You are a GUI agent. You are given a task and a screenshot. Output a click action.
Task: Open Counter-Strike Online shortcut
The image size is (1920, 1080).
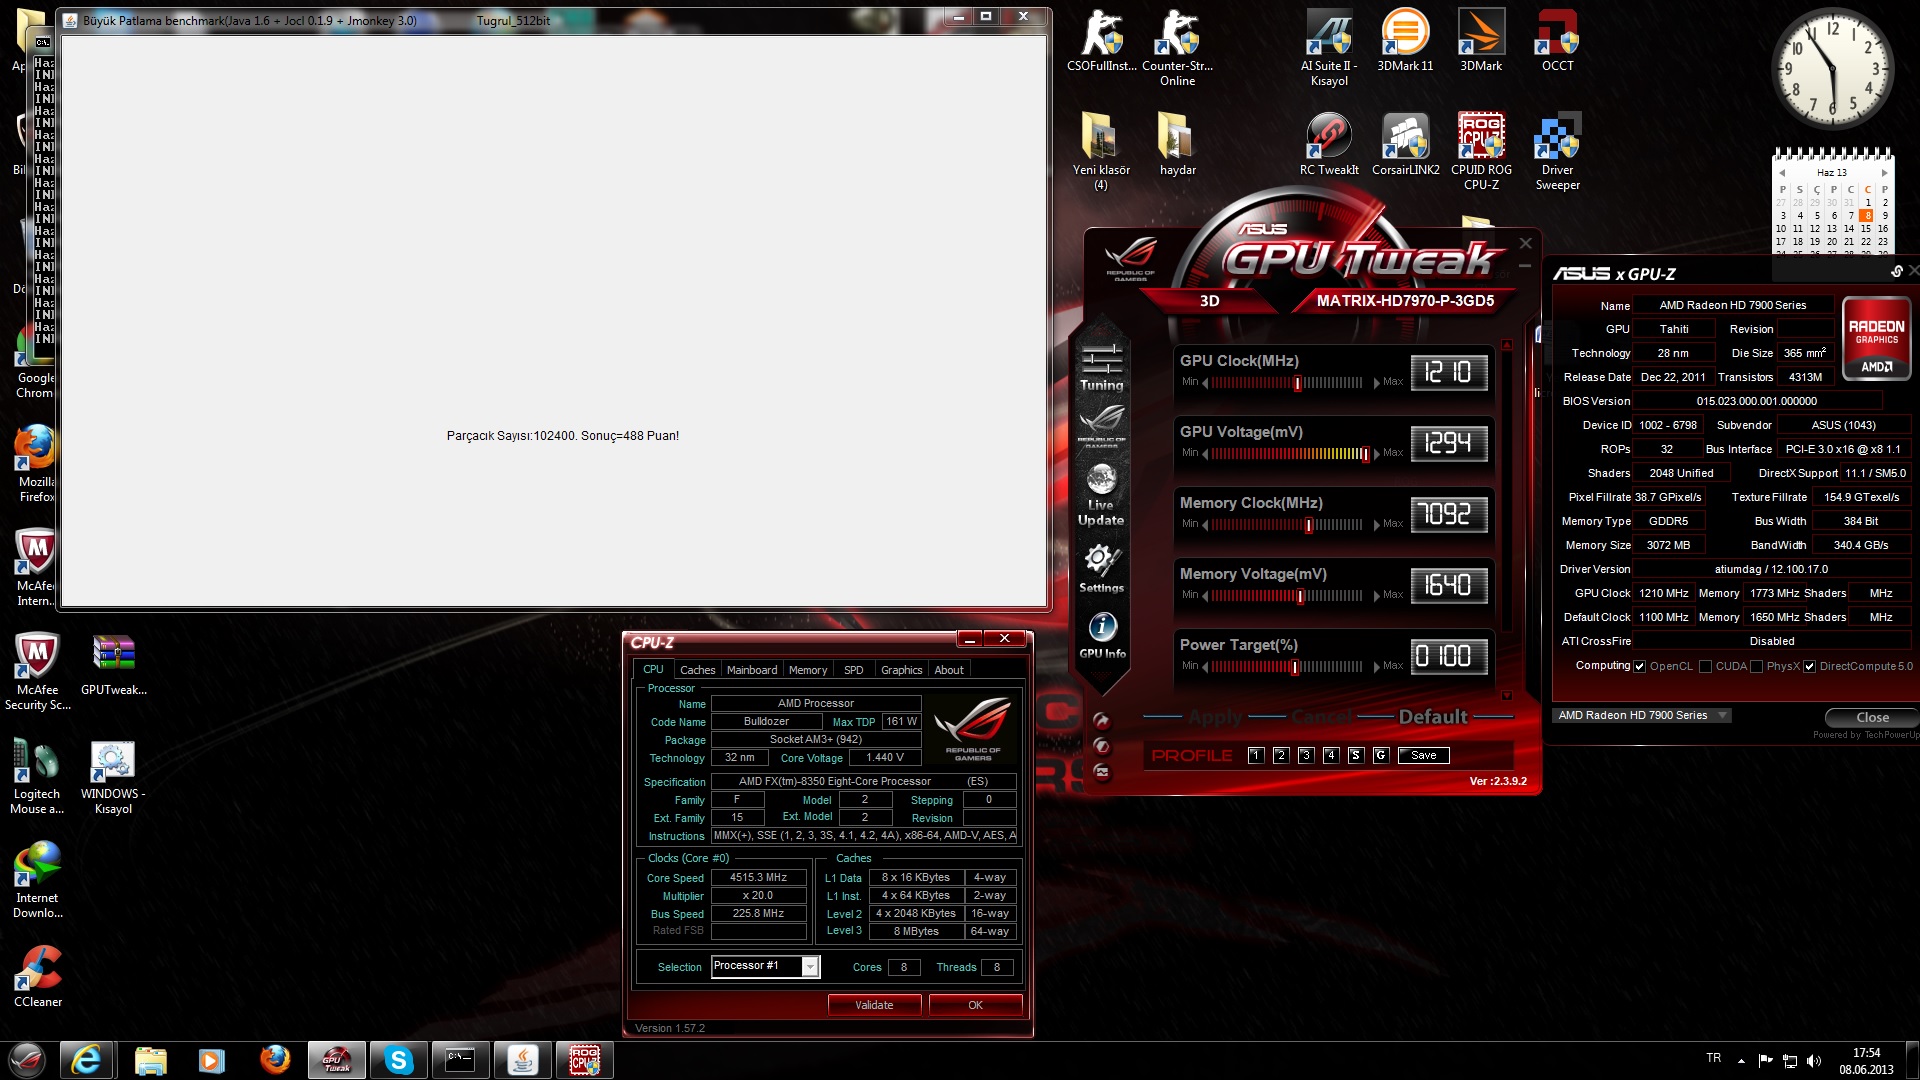(x=1177, y=48)
